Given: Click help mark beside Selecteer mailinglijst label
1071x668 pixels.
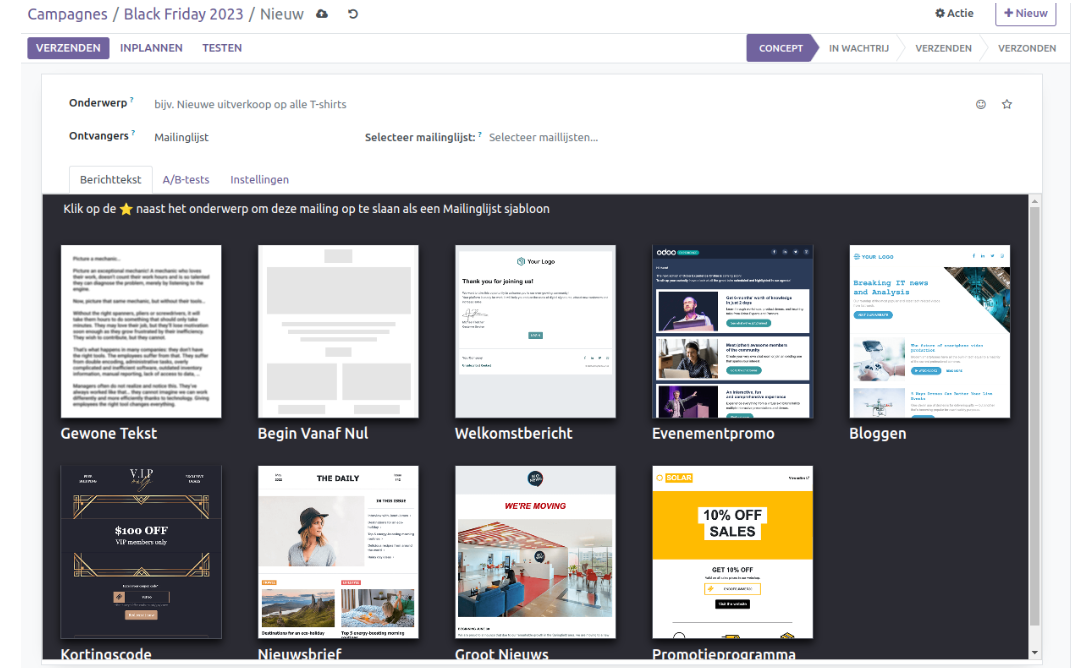Looking at the screenshot, I should tap(479, 135).
